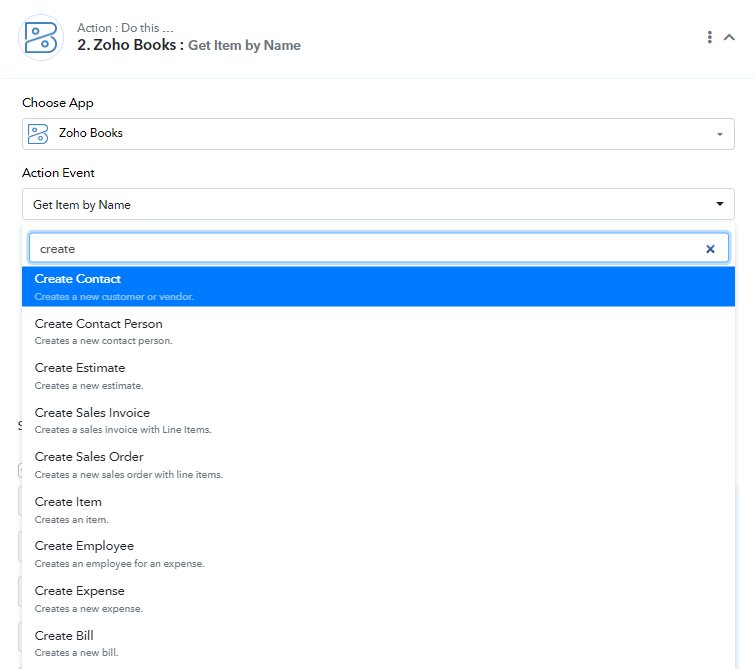Click the step title 'Get Item by Name'
The height and width of the screenshot is (669, 755).
pyautogui.click(x=244, y=45)
